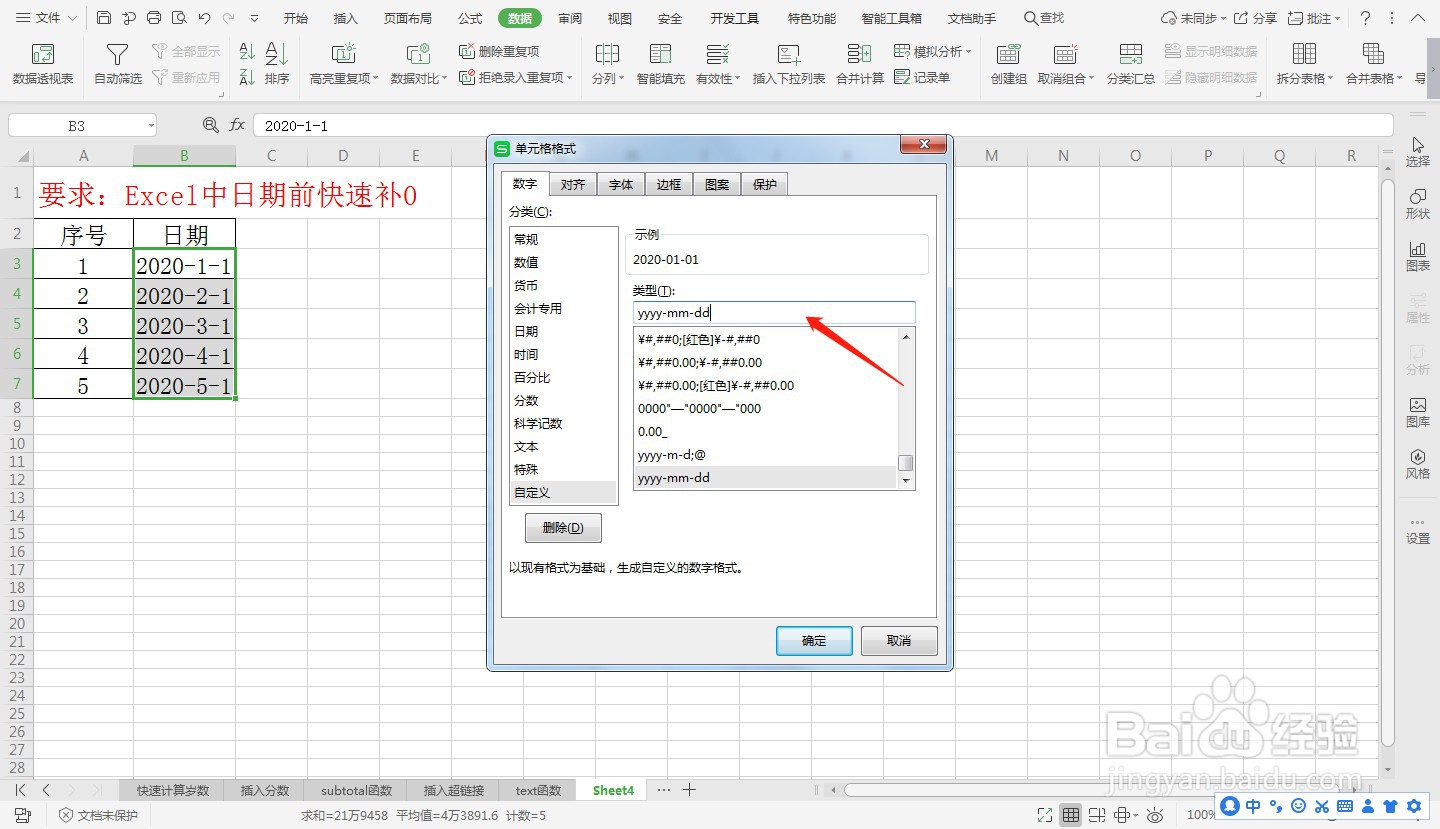Image resolution: width=1440 pixels, height=829 pixels.
Task: Click 查找 search in the ribbon
Action: 1044,18
